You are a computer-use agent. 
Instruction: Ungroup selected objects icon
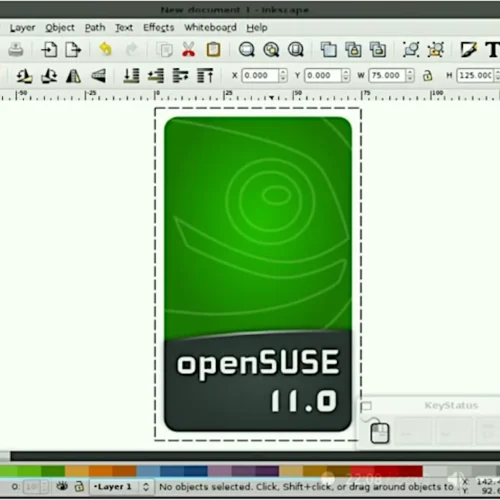coord(436,50)
